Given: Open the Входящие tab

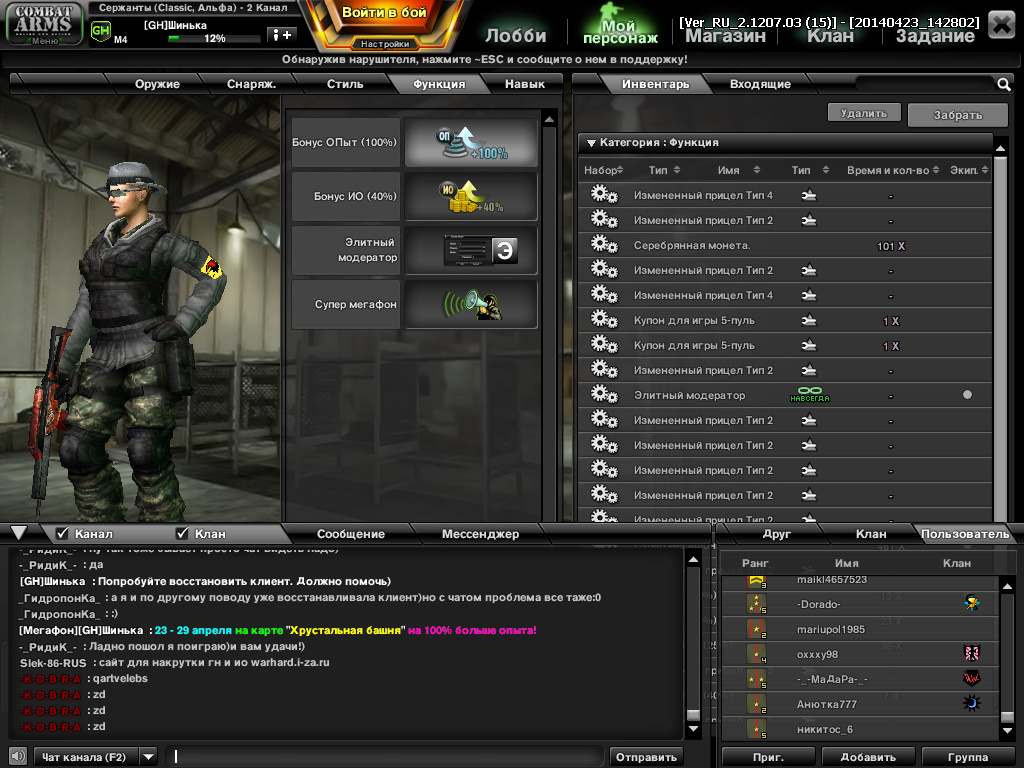Looking at the screenshot, I should click(x=760, y=84).
